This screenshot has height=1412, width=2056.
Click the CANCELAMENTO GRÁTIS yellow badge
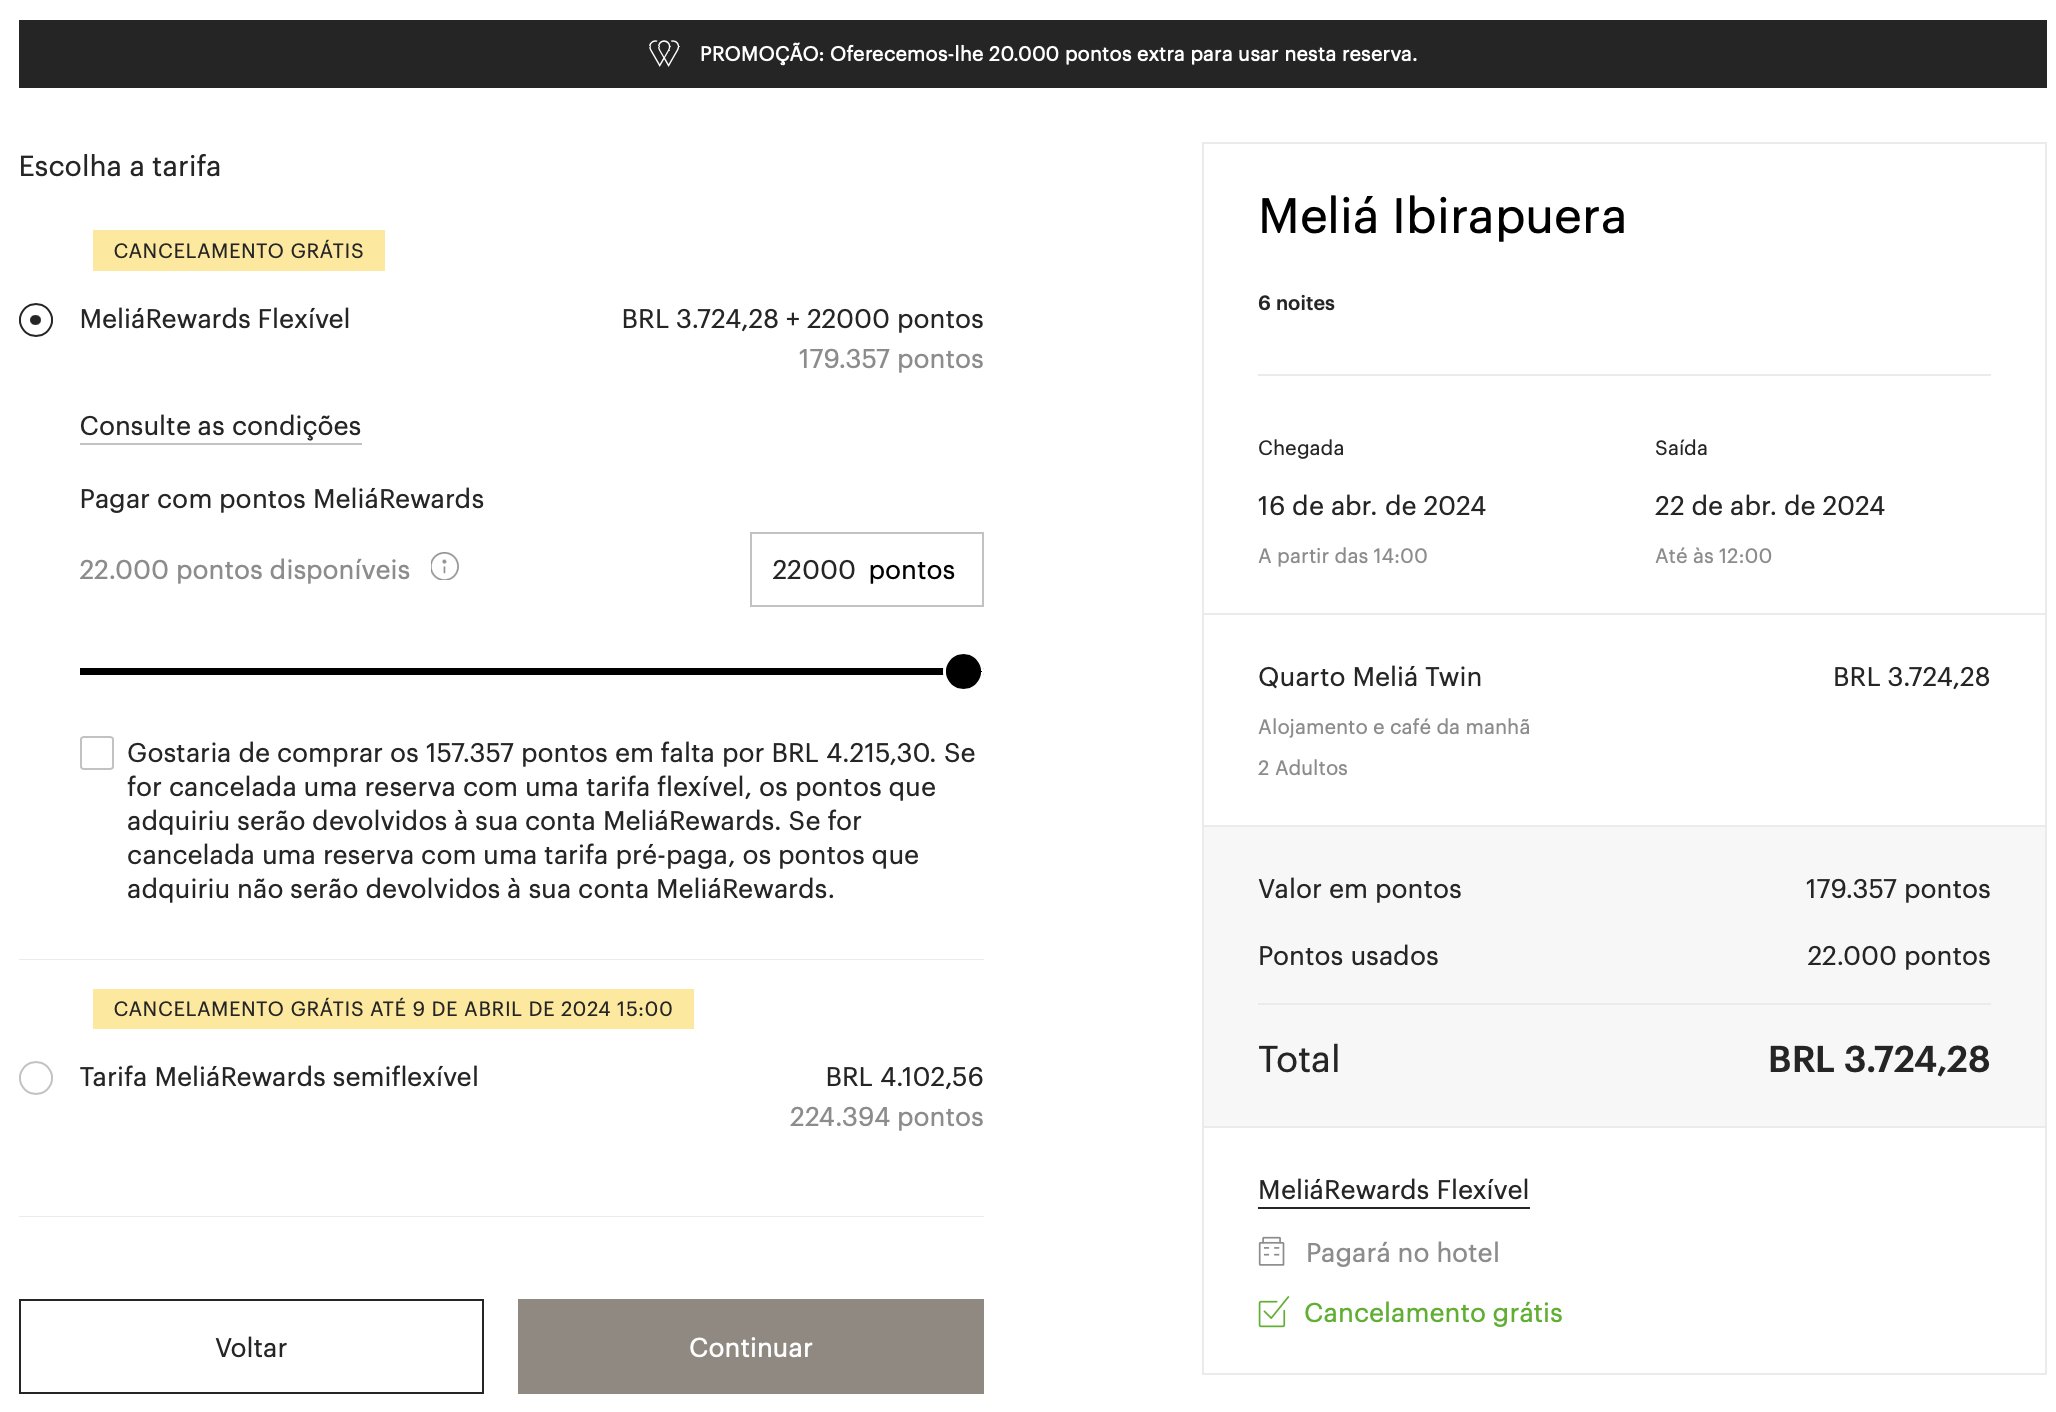coord(238,251)
